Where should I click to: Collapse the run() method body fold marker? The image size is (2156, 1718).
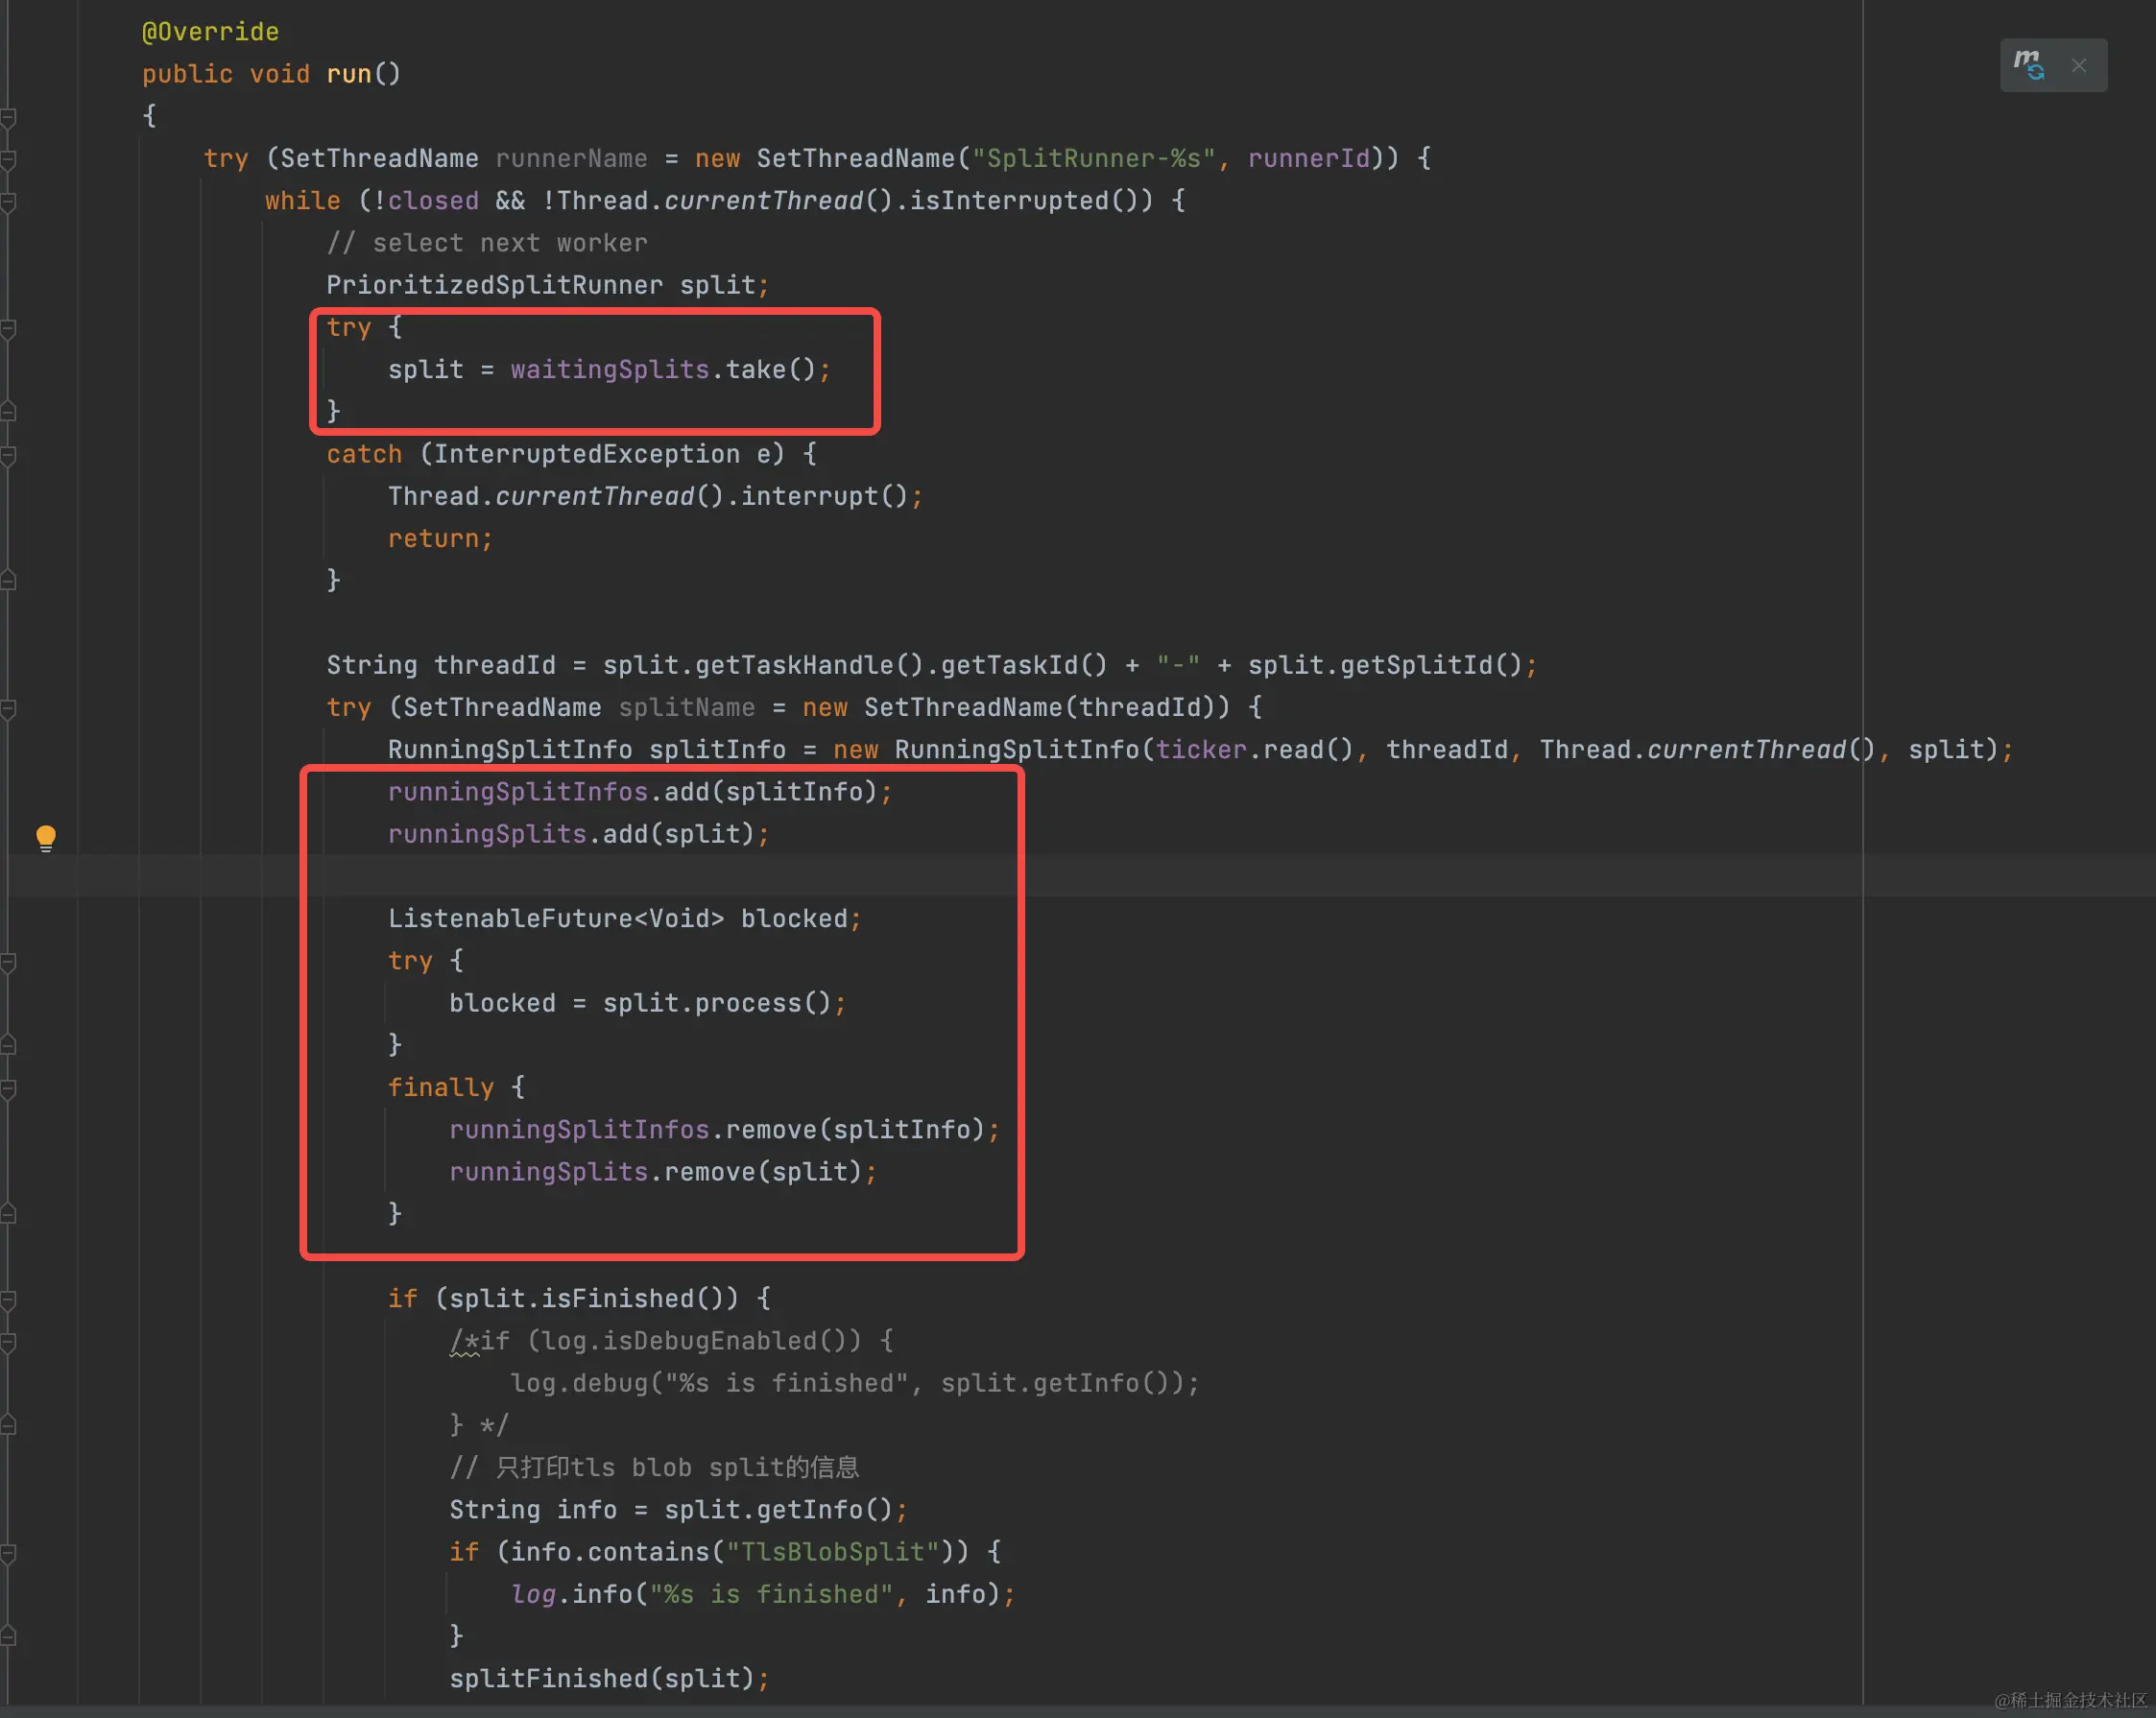click(x=8, y=117)
